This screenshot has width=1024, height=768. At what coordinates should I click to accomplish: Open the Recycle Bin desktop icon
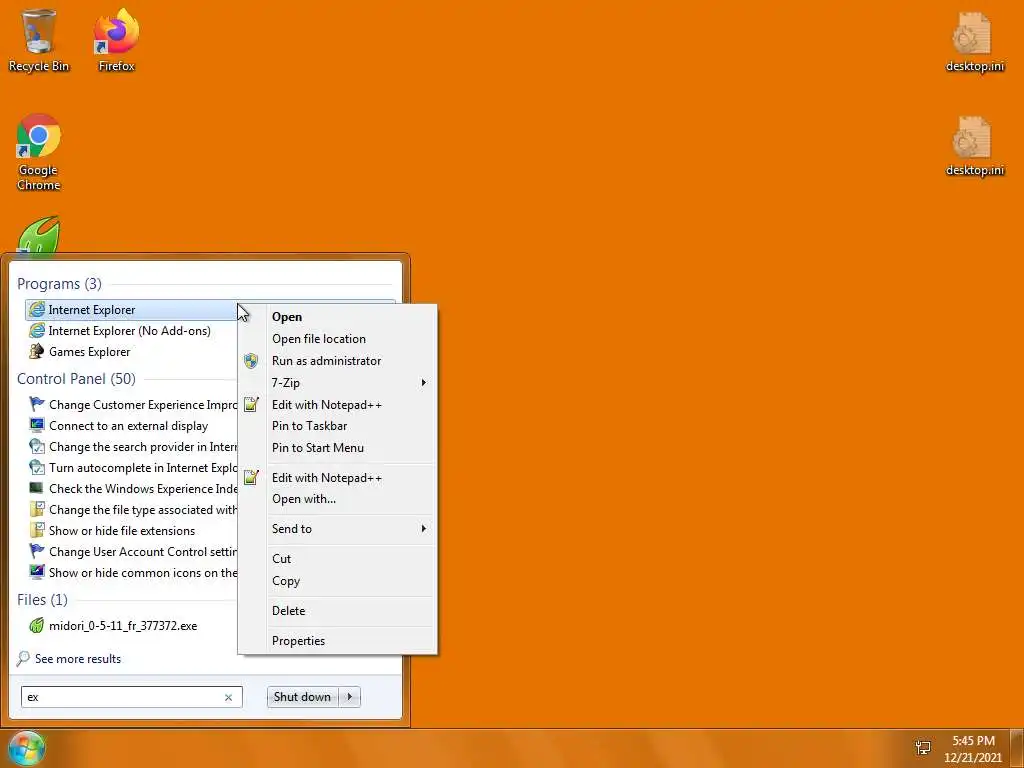tap(38, 40)
